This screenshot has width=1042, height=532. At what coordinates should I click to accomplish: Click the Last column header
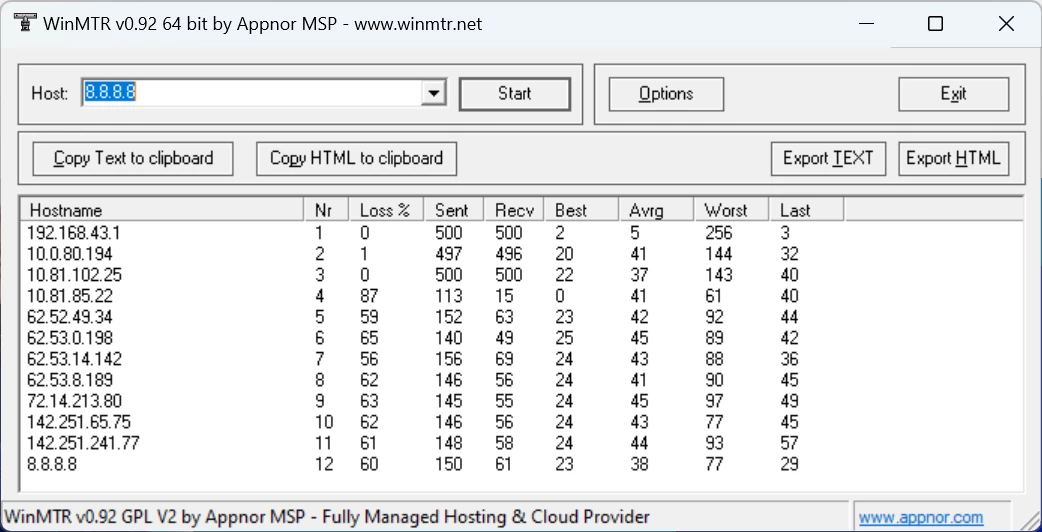[x=806, y=211]
